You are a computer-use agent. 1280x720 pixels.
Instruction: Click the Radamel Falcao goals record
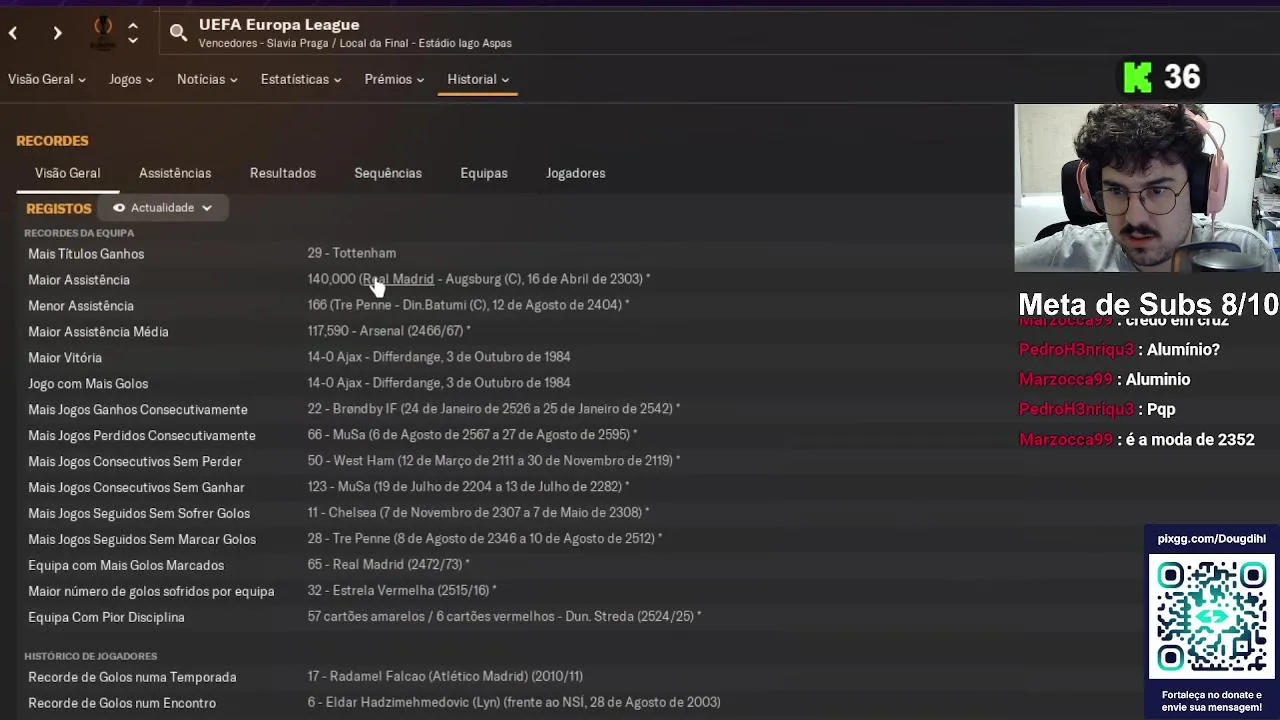445,677
